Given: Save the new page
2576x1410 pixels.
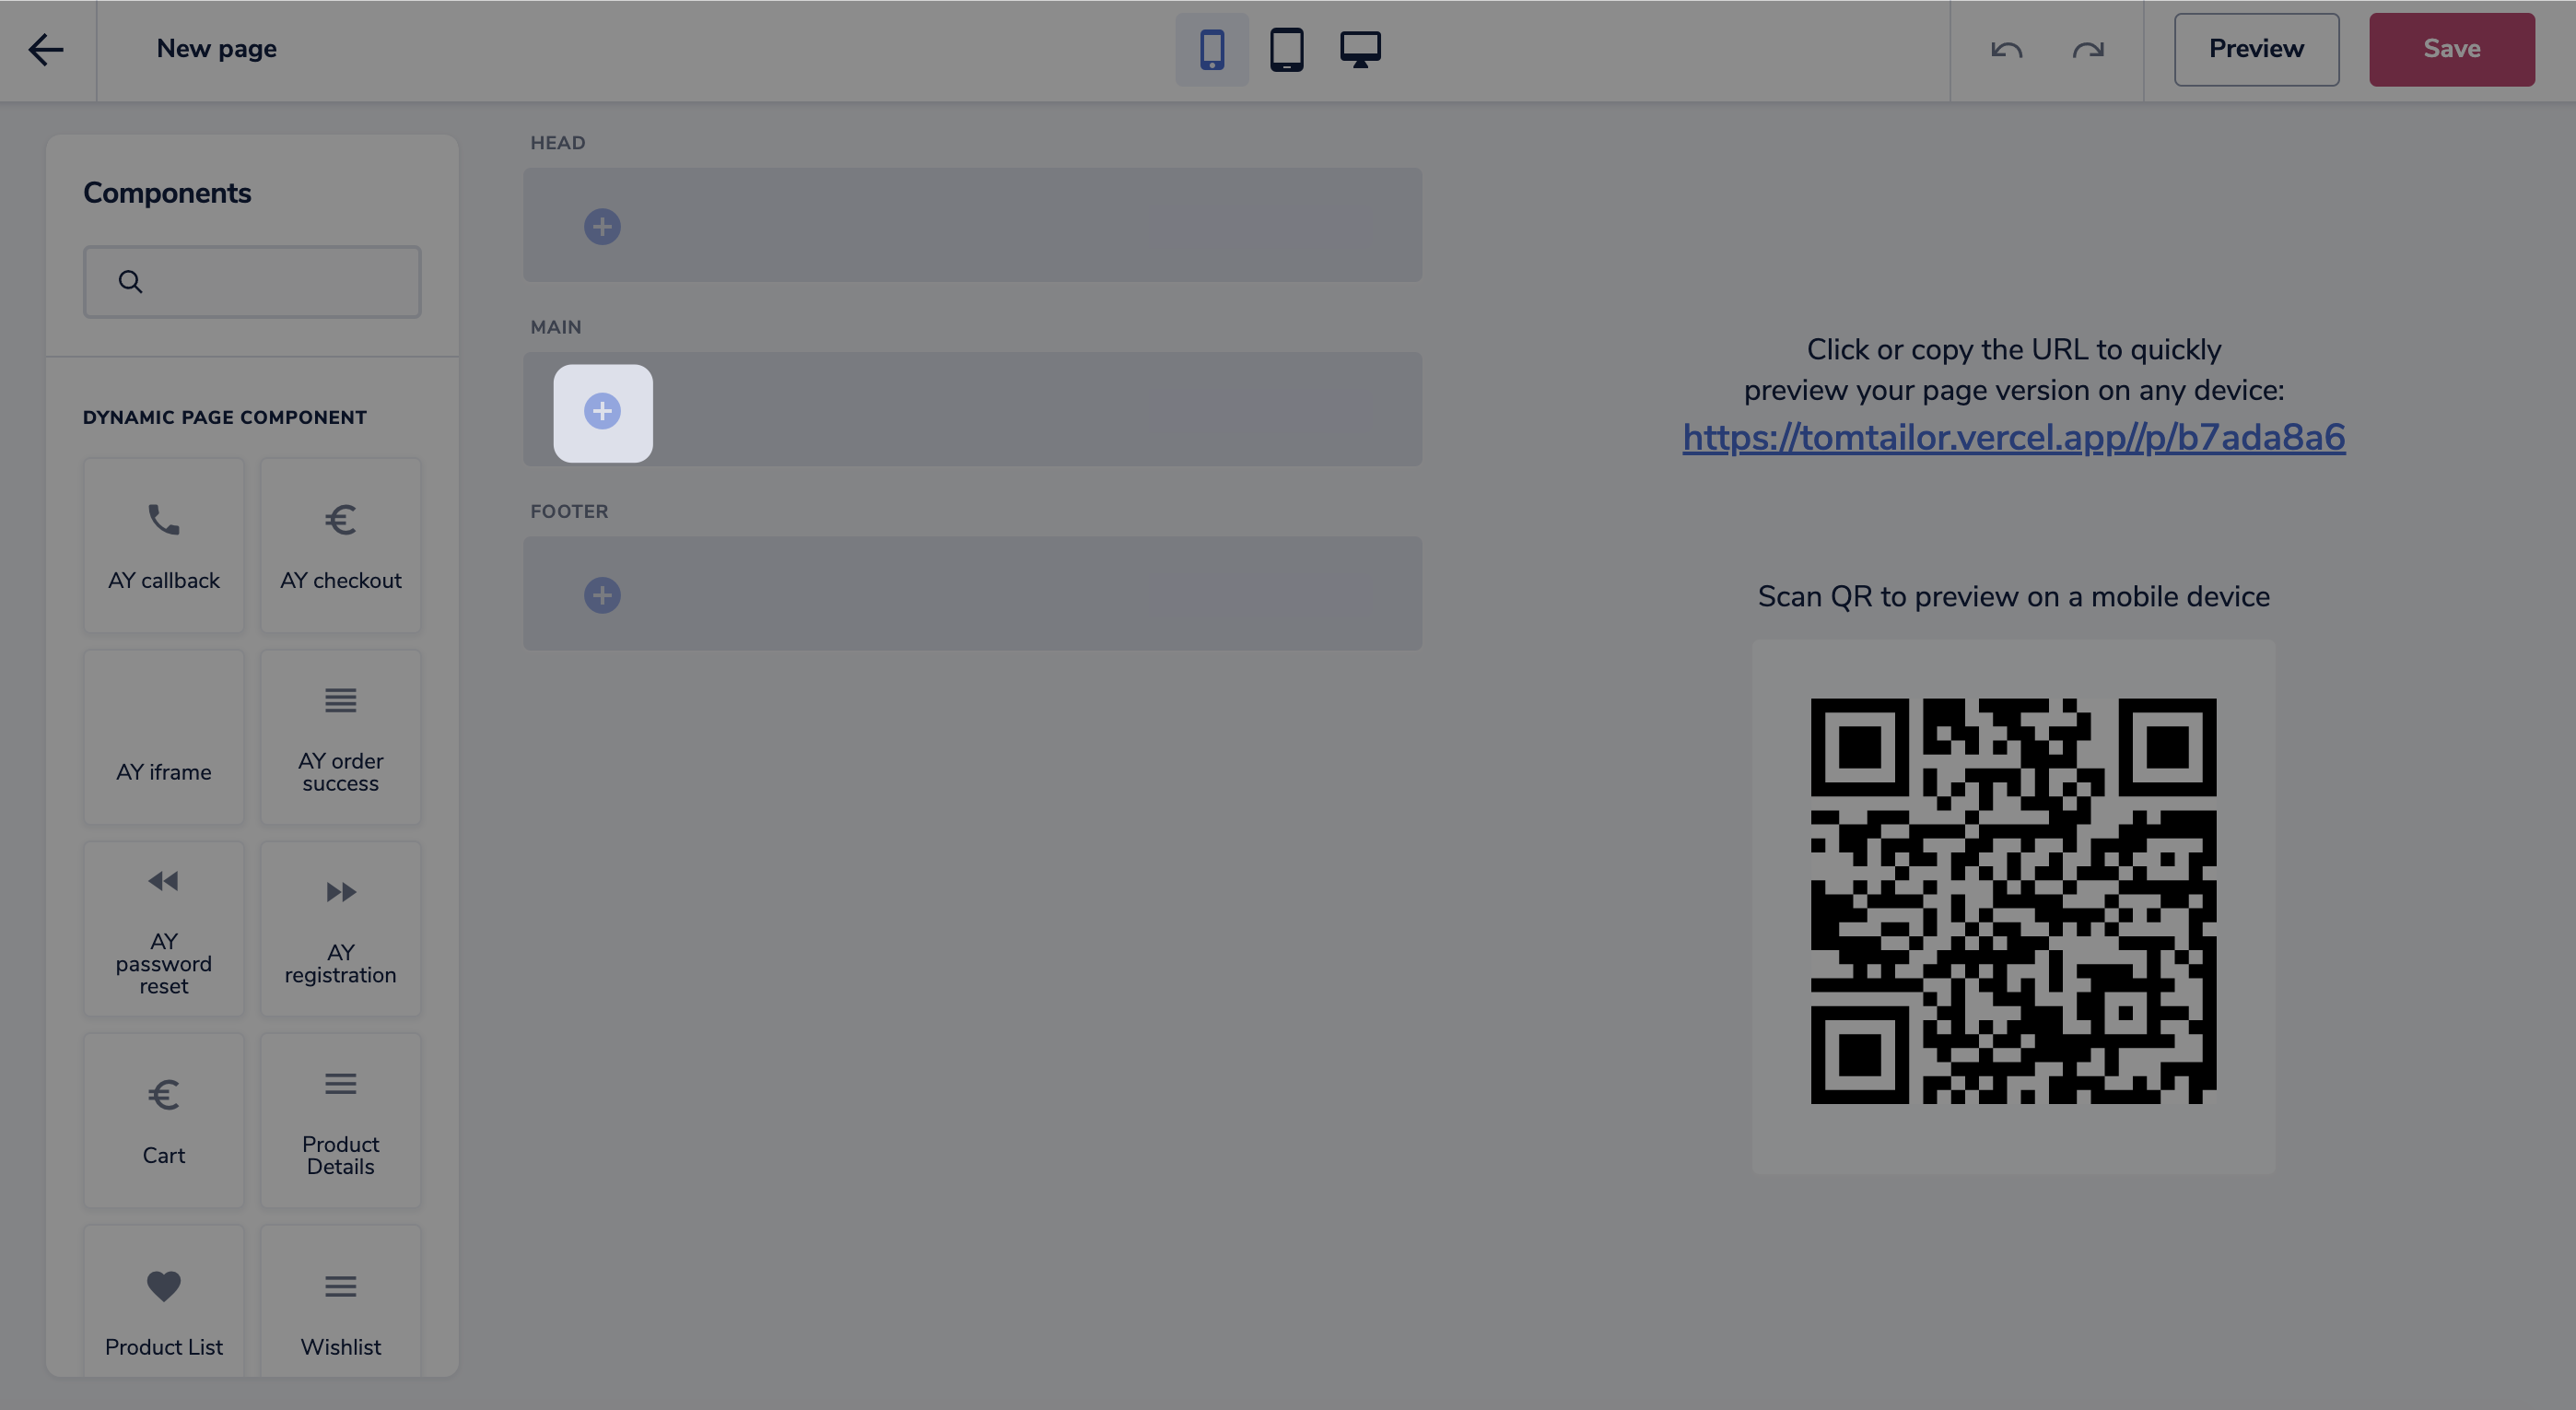Looking at the screenshot, I should 2451,49.
